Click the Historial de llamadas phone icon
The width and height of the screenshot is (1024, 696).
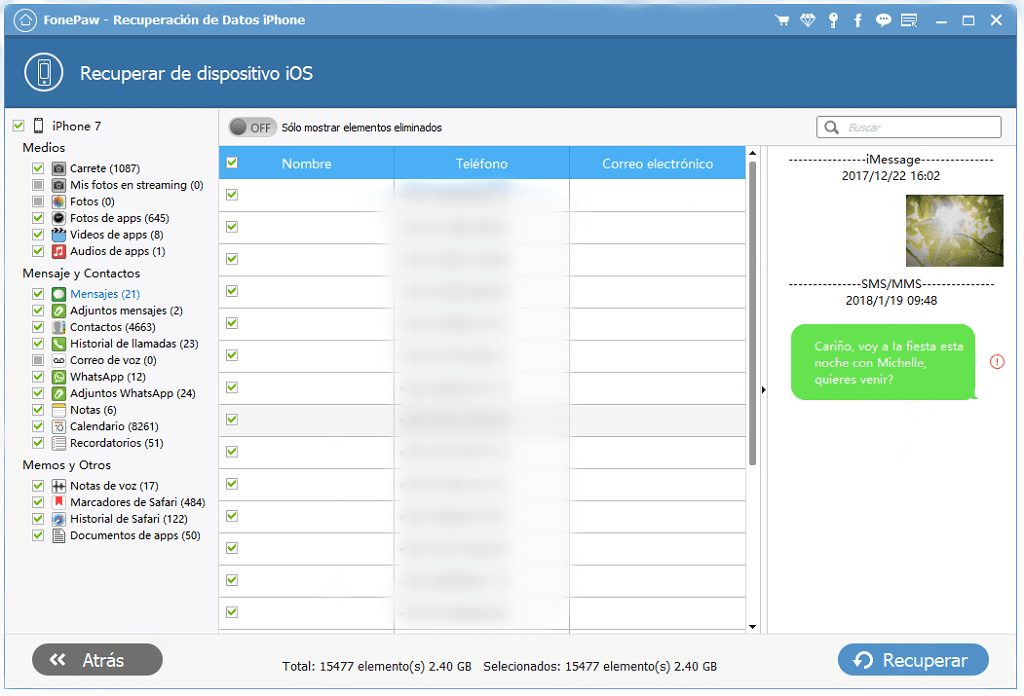pyautogui.click(x=59, y=343)
